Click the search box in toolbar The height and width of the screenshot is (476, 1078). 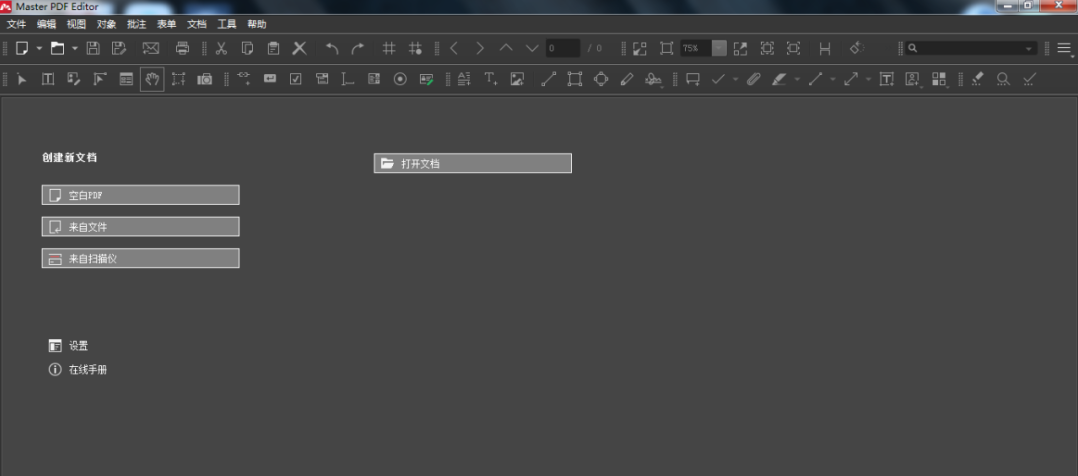pos(971,48)
